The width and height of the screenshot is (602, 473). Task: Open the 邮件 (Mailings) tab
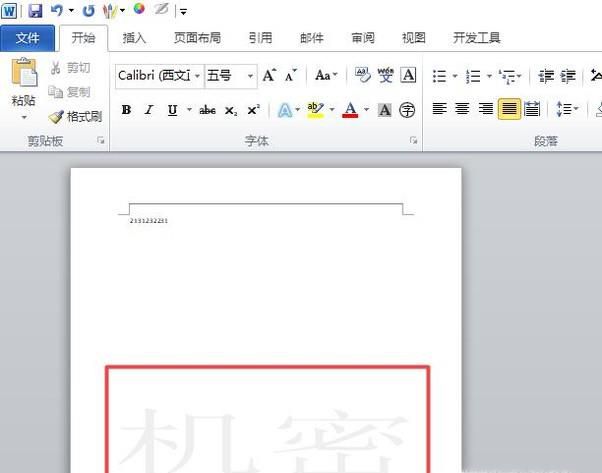point(312,38)
